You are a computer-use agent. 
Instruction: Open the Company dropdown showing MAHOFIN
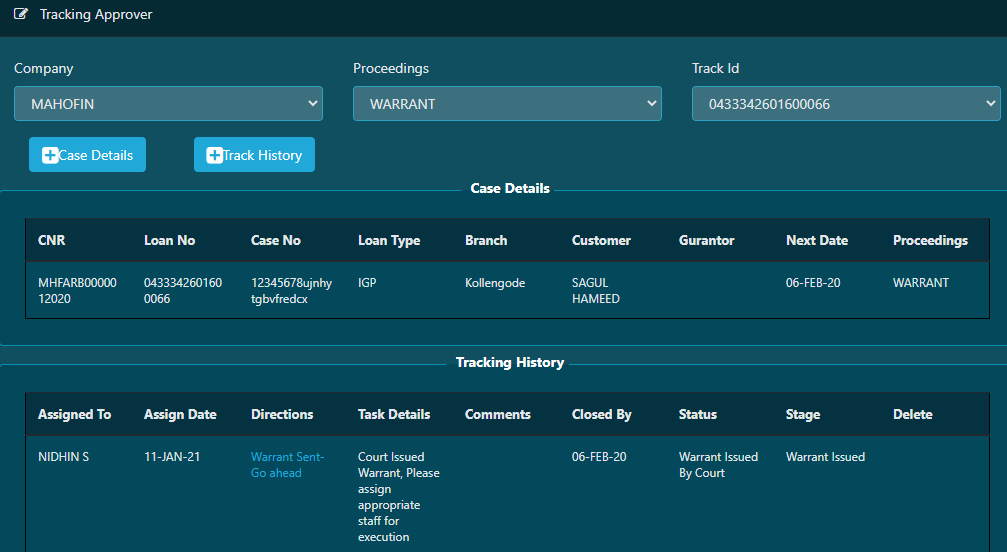pos(168,103)
